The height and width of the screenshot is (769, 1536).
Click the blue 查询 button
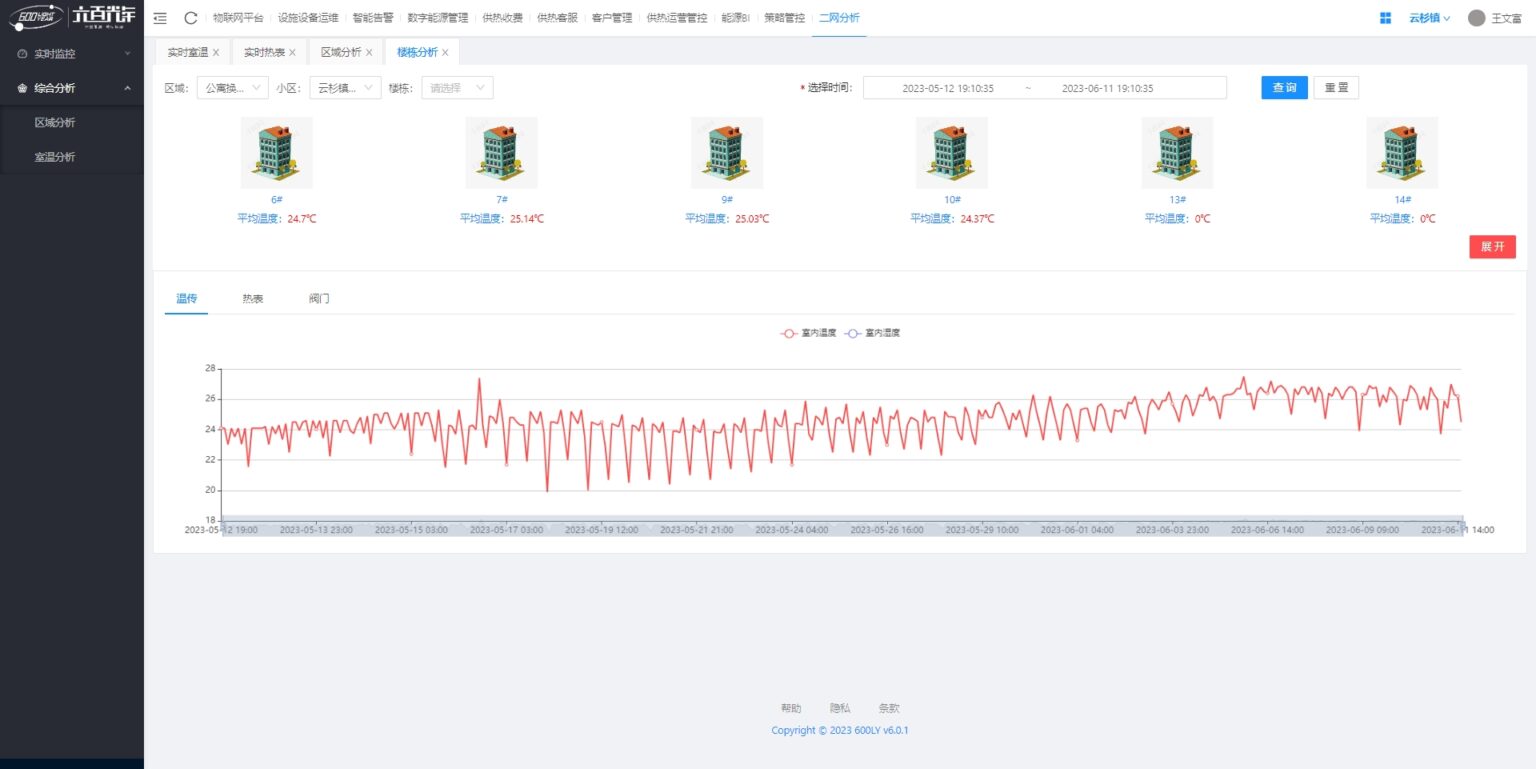(1283, 88)
